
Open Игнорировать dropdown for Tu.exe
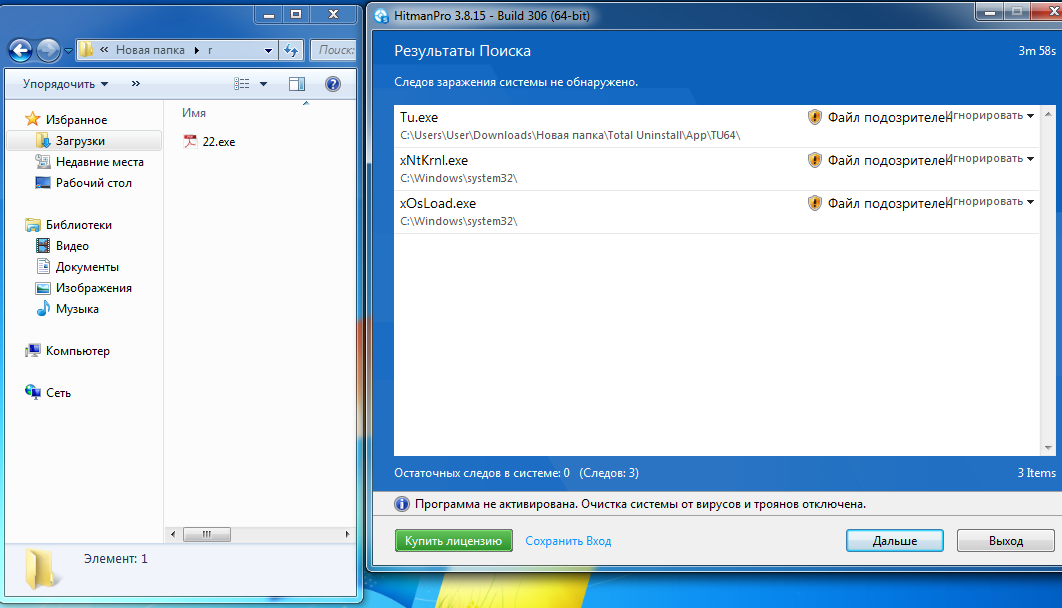[991, 116]
